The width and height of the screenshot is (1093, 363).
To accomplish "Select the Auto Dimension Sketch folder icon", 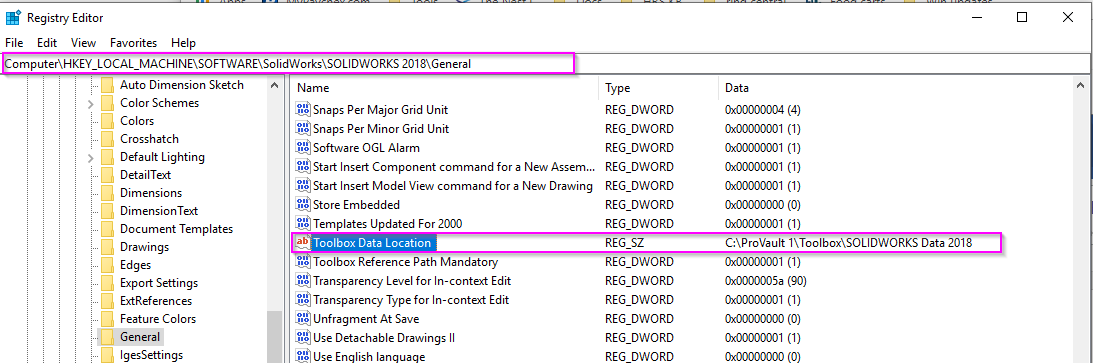I will [x=107, y=85].
